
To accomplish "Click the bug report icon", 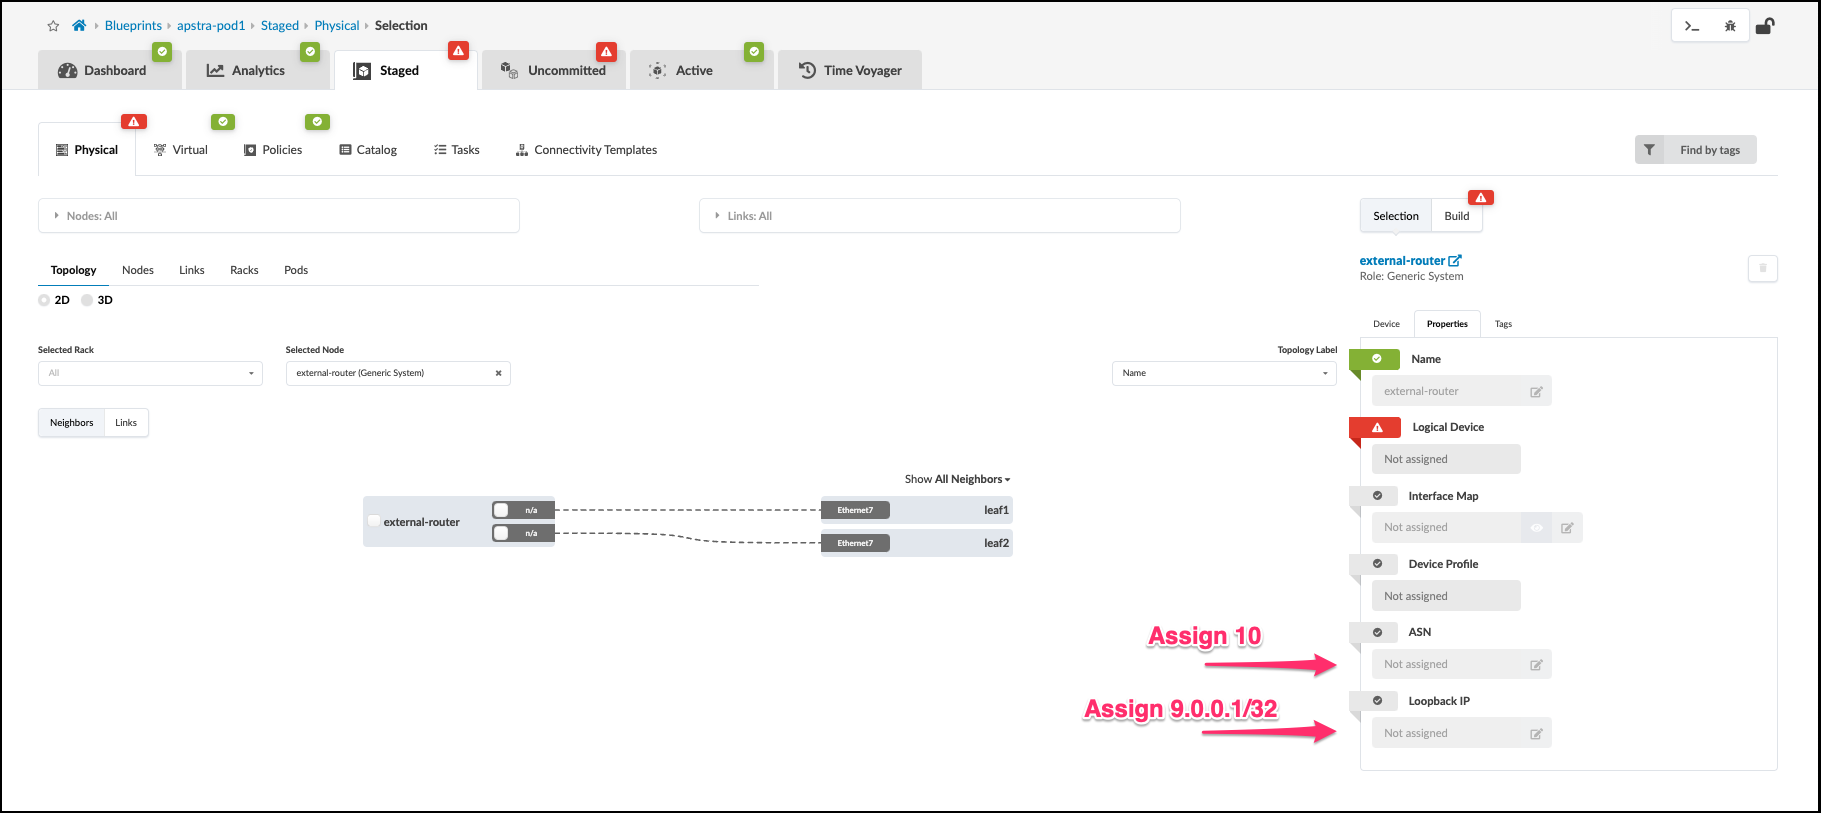I will coord(1730,26).
